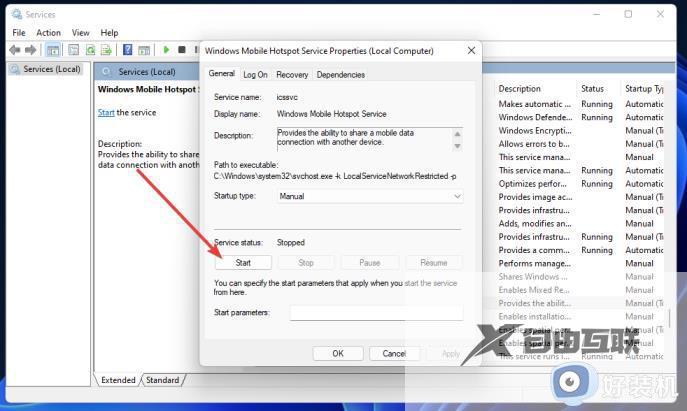Image resolution: width=687 pixels, height=411 pixels.
Task: Click the Status column header
Action: (x=592, y=89)
